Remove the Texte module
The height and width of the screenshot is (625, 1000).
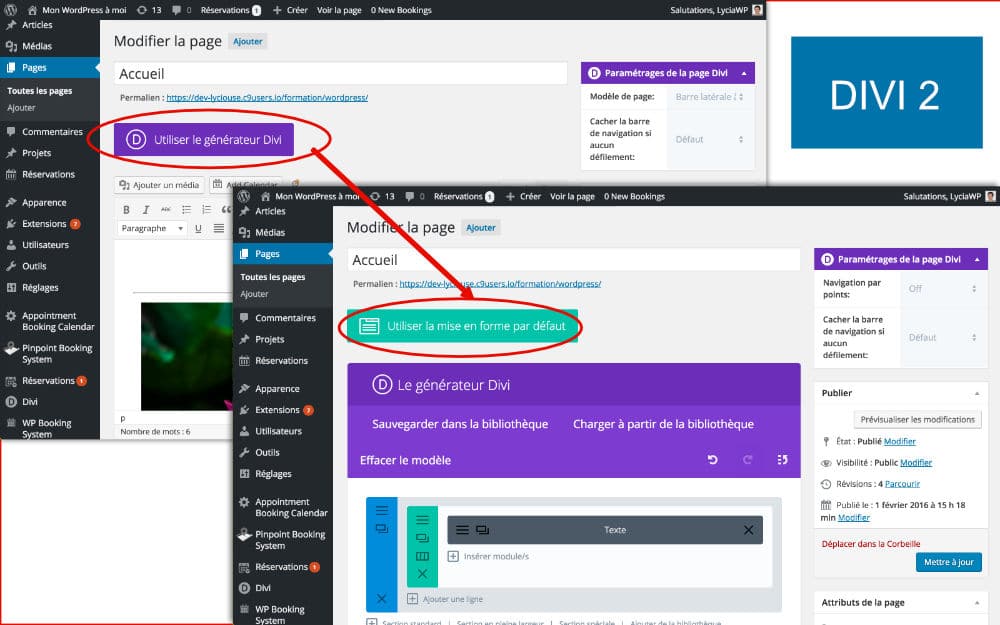[748, 530]
